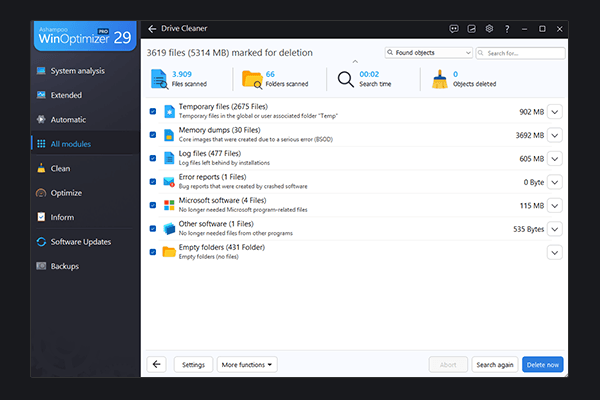The width and height of the screenshot is (600, 400).
Task: Uncheck the Microsoft software checkbox
Action: (x=153, y=205)
